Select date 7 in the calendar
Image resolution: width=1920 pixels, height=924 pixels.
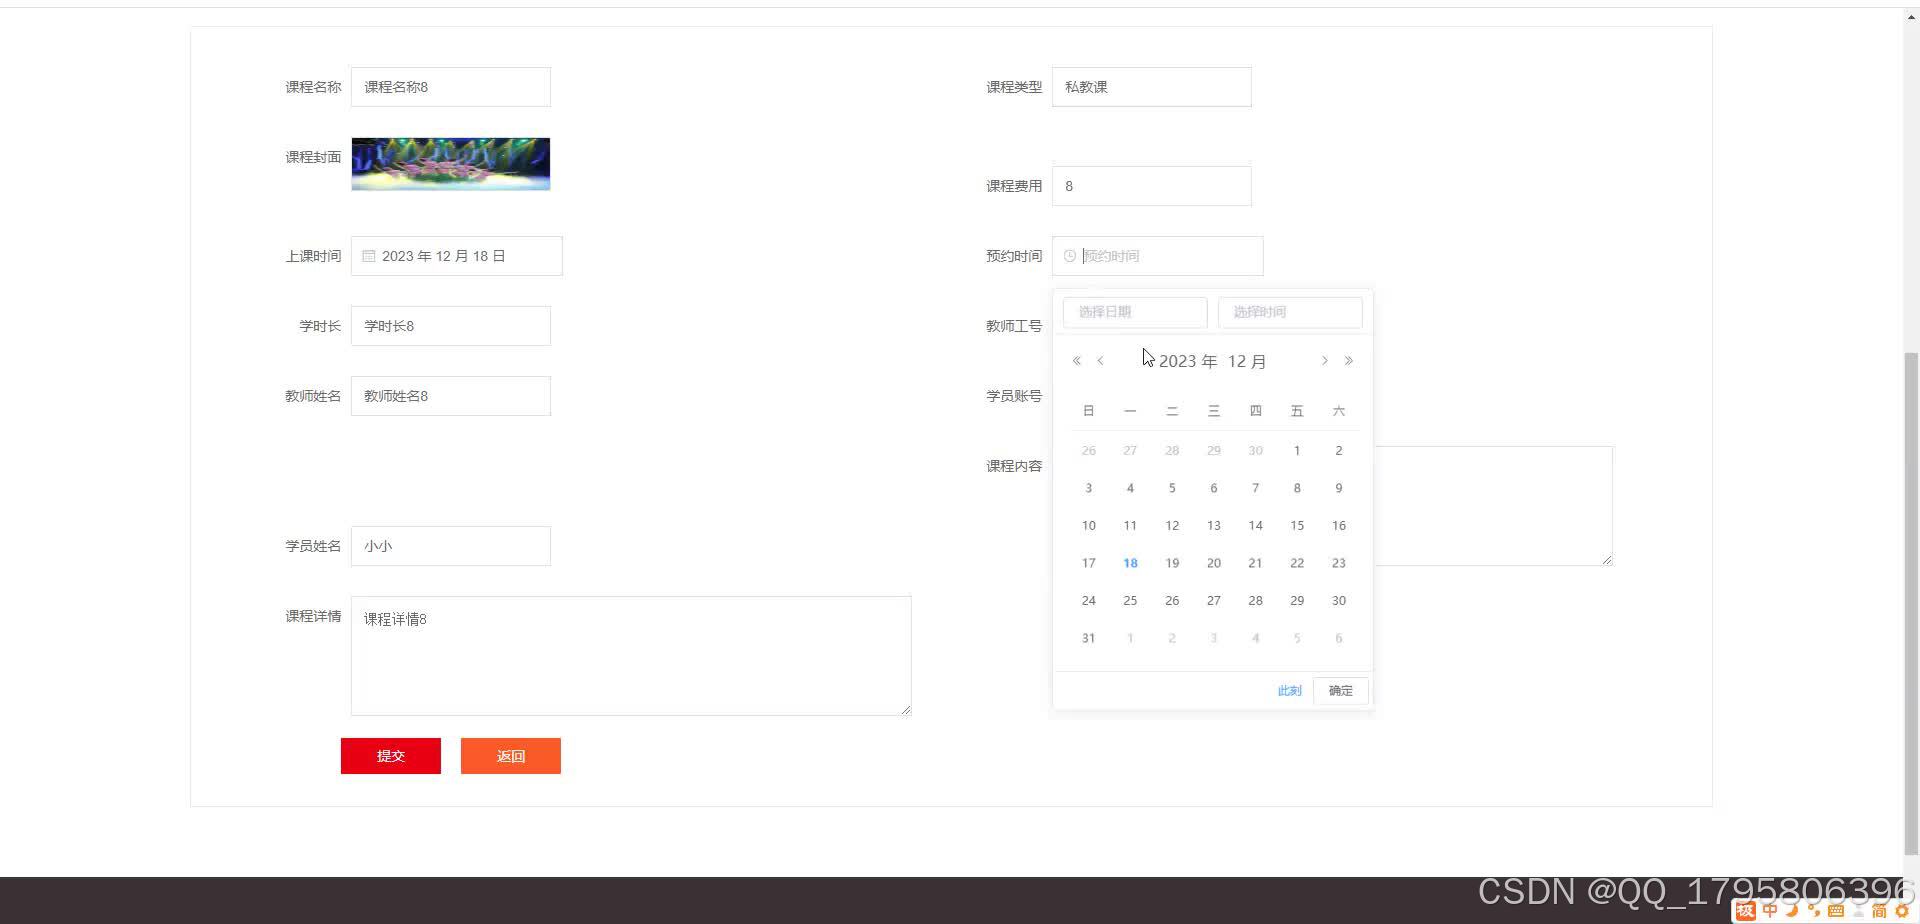pyautogui.click(x=1255, y=488)
